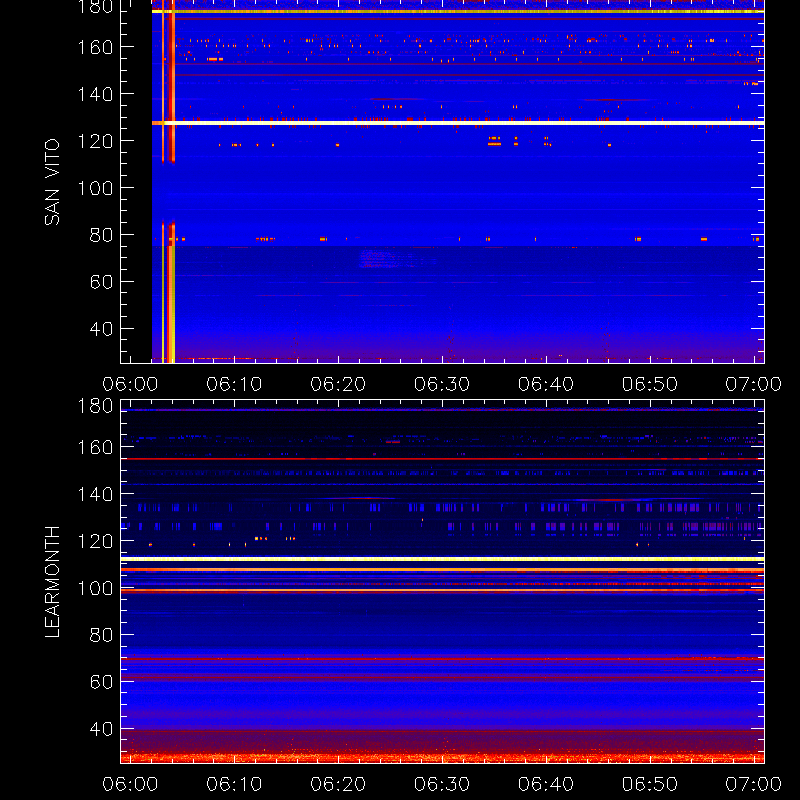Select the 160 frequency label on San Vito plot
Viewport: 800px width, 800px height.
(95, 47)
